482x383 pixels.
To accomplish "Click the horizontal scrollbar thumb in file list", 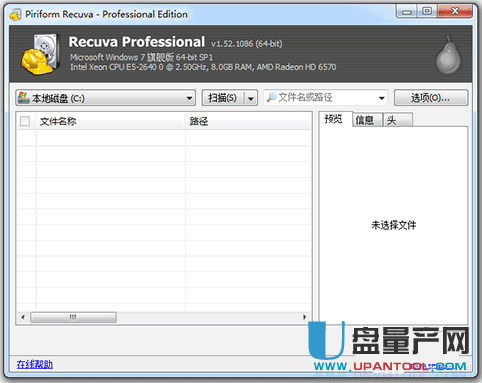I will coord(73,317).
